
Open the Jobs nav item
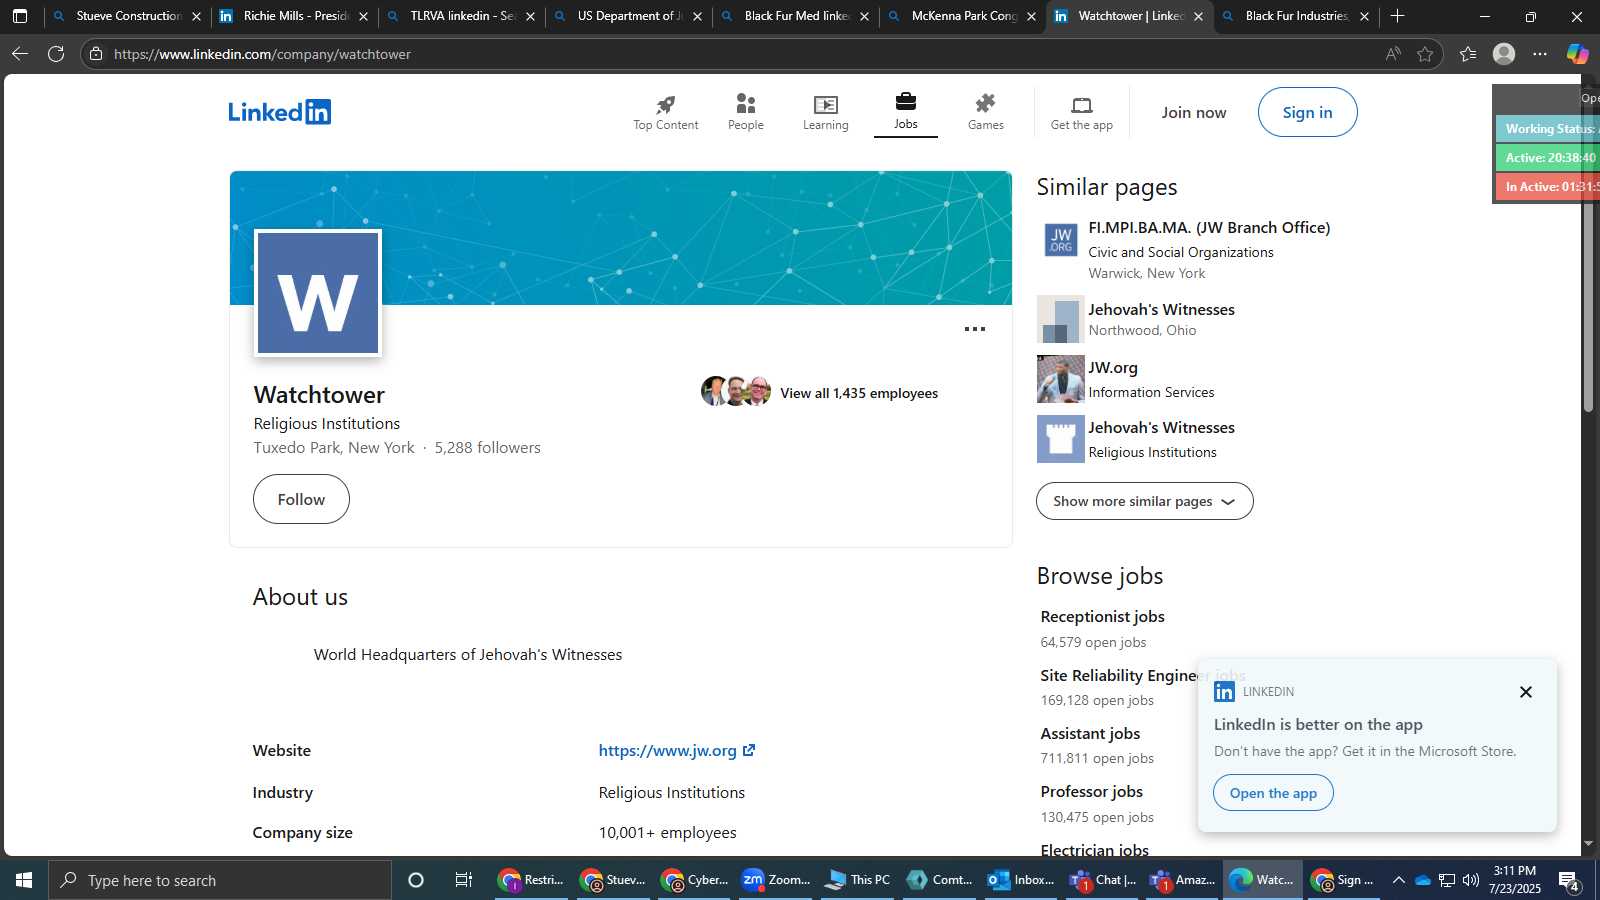(x=905, y=112)
